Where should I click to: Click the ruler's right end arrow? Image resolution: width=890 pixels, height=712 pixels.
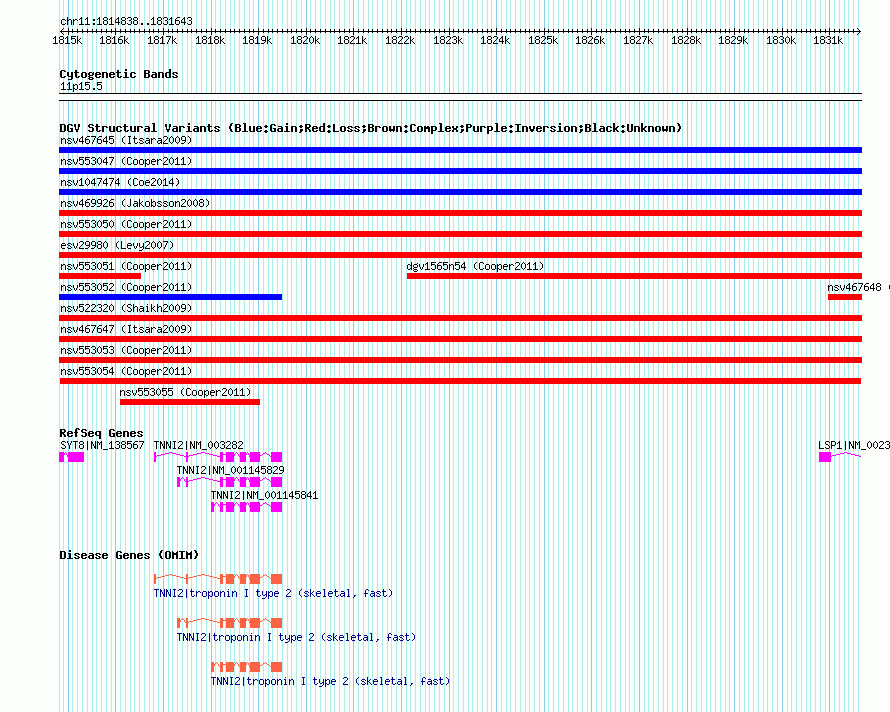coord(859,31)
